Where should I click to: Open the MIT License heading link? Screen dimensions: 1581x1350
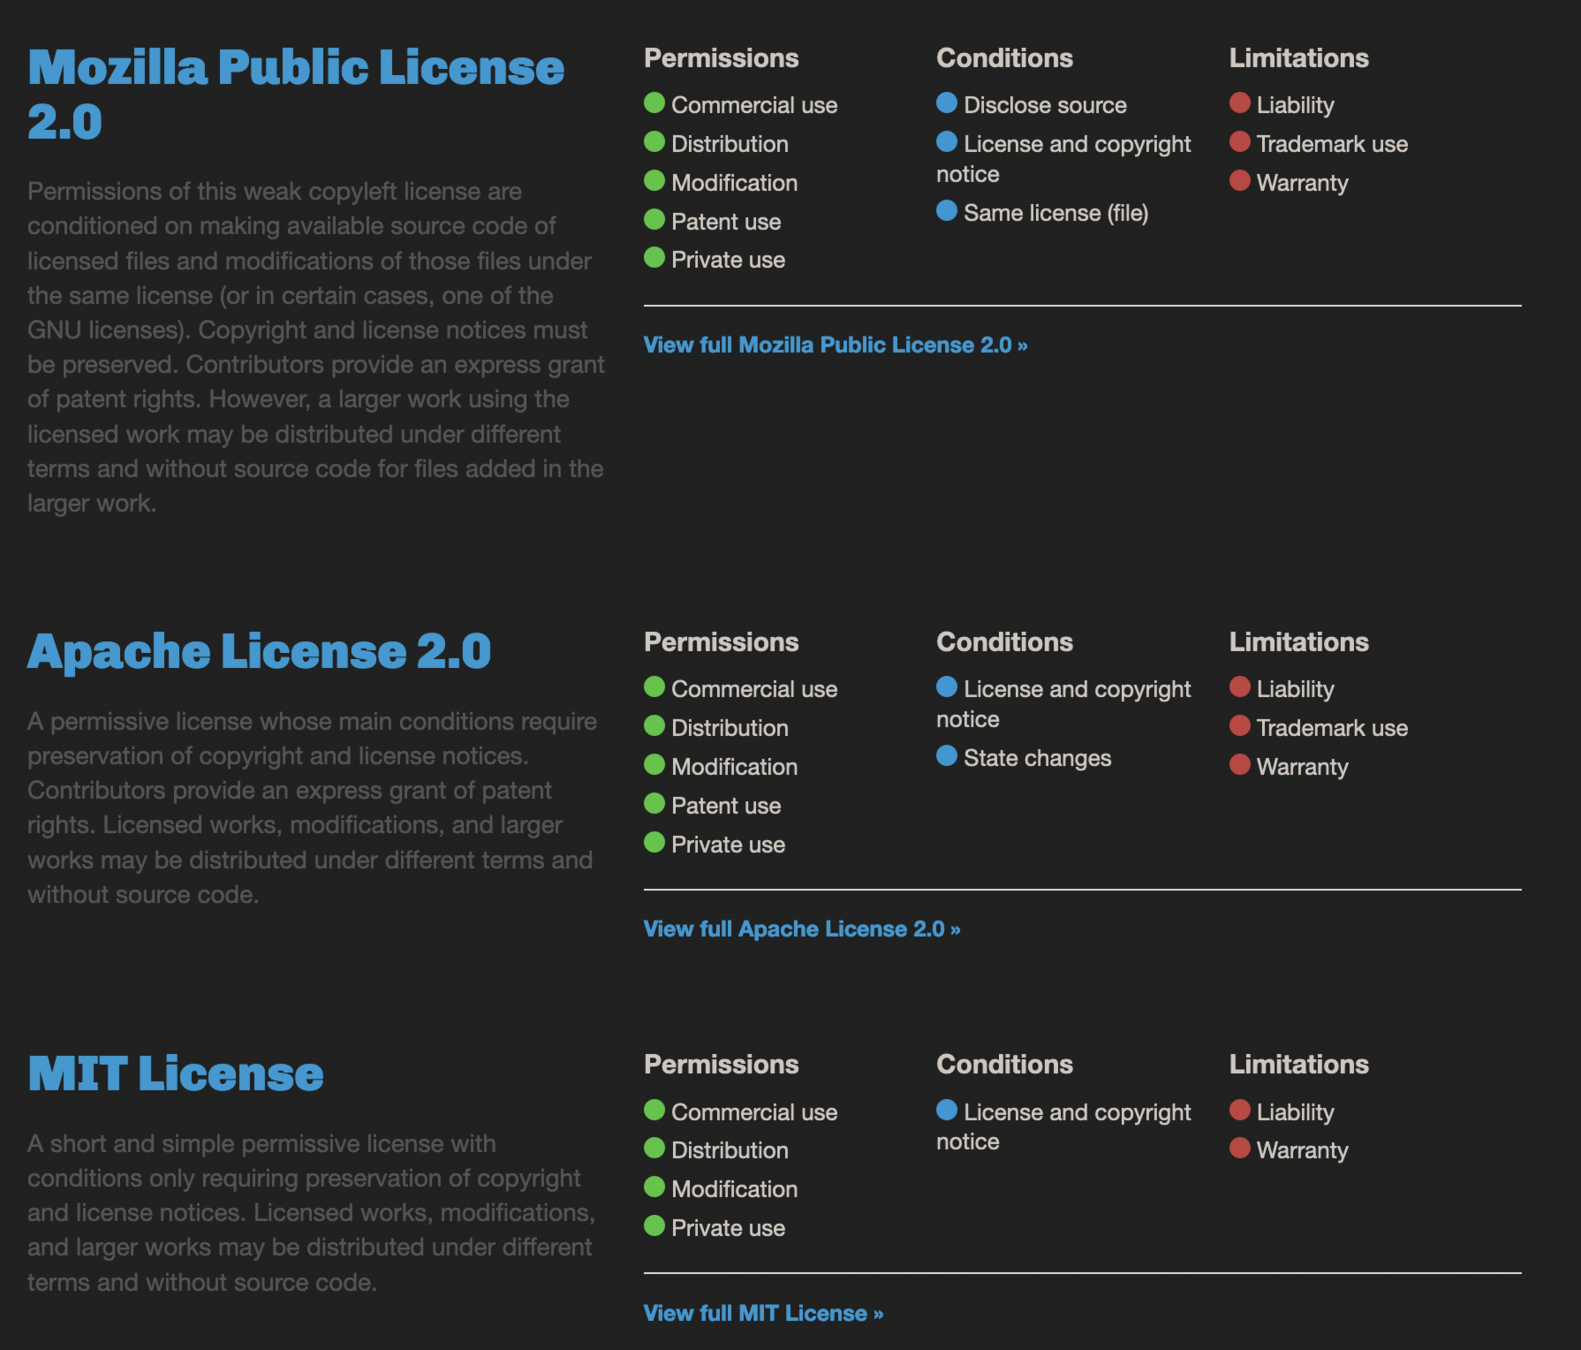click(175, 1074)
